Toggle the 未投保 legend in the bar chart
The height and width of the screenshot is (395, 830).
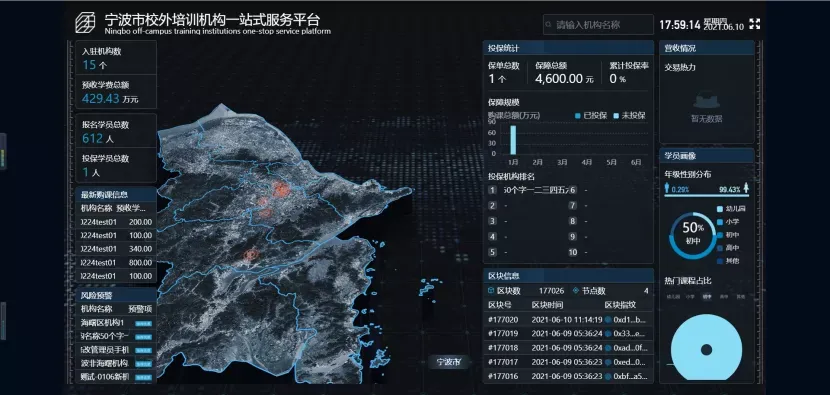pos(629,115)
